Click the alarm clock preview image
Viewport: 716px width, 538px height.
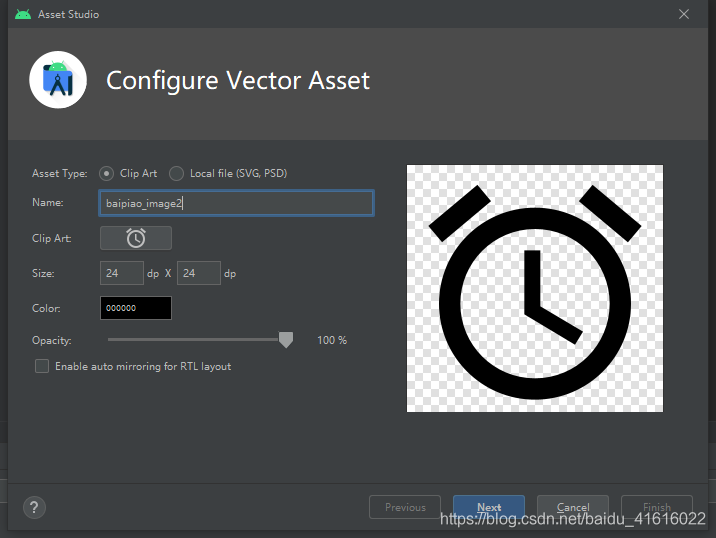point(535,288)
